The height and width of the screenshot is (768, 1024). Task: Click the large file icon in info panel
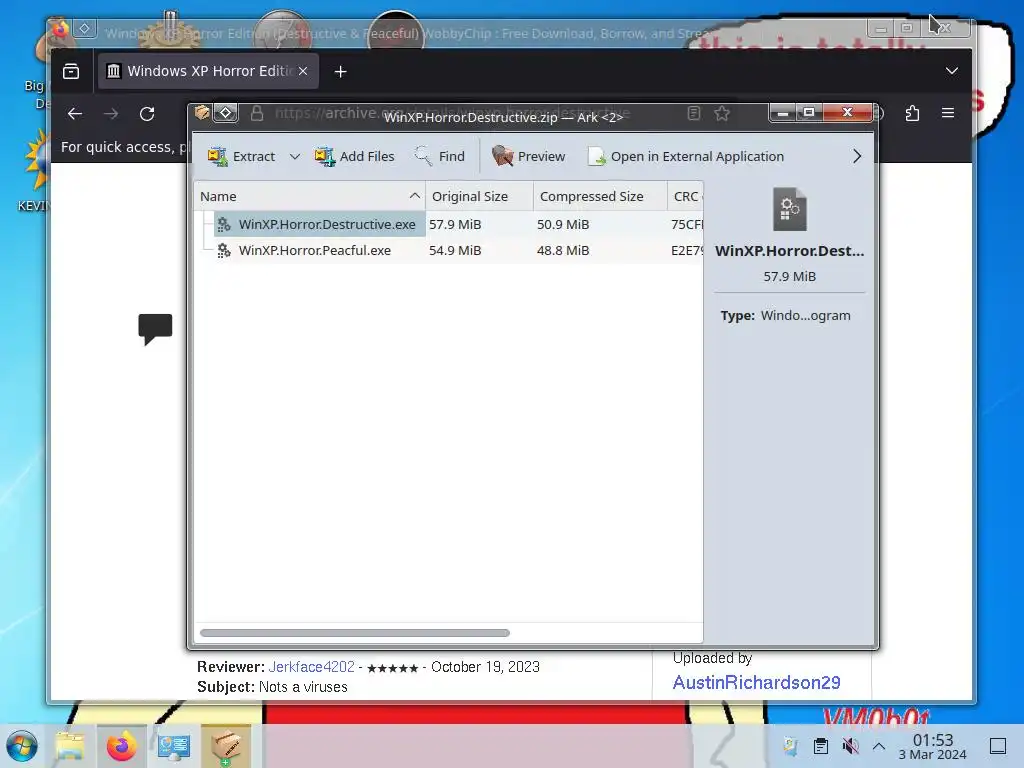click(x=790, y=209)
